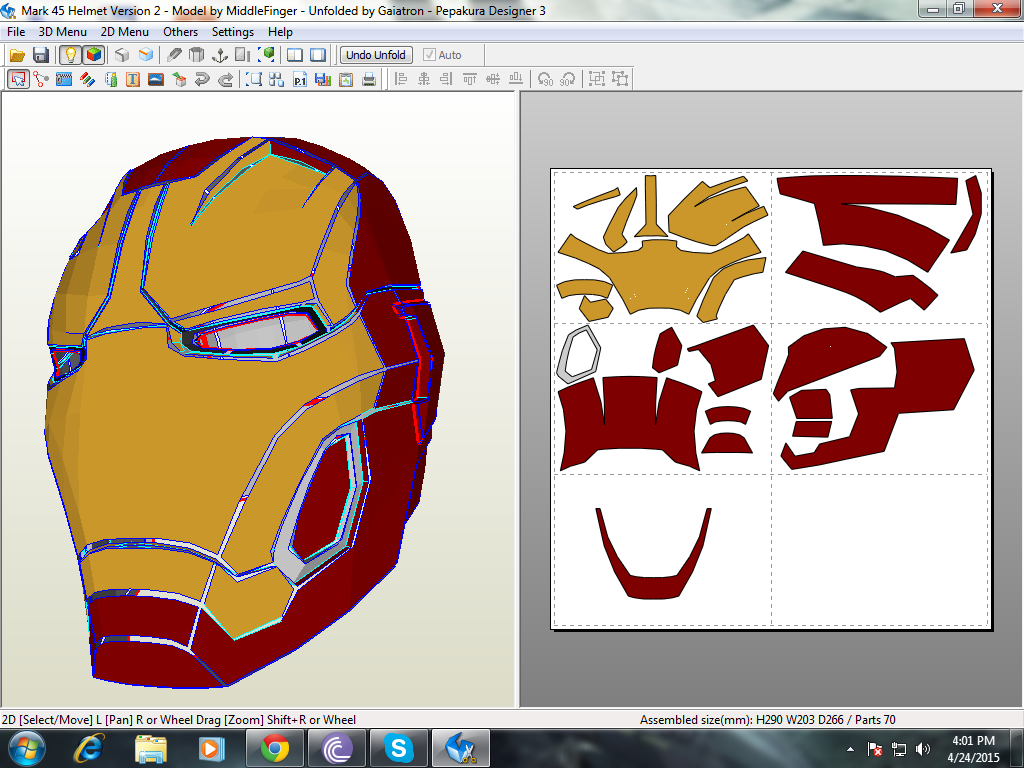The image size is (1024, 768).
Task: Open a file with the folder icon
Action: (17, 56)
